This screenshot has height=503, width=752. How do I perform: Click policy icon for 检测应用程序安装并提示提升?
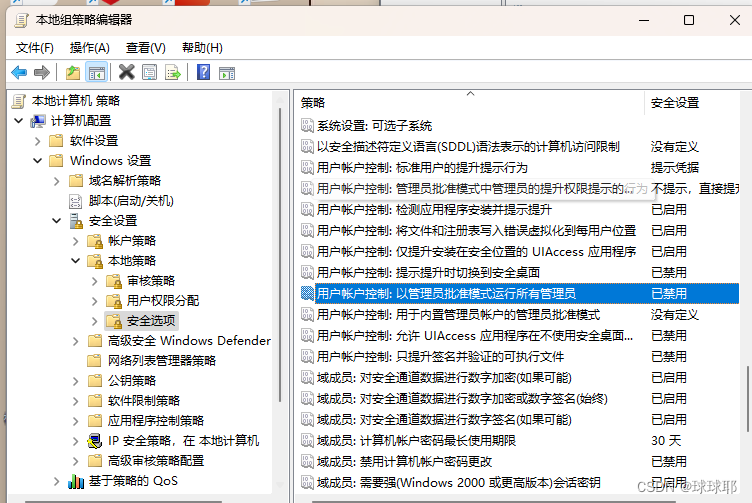pyautogui.click(x=307, y=210)
